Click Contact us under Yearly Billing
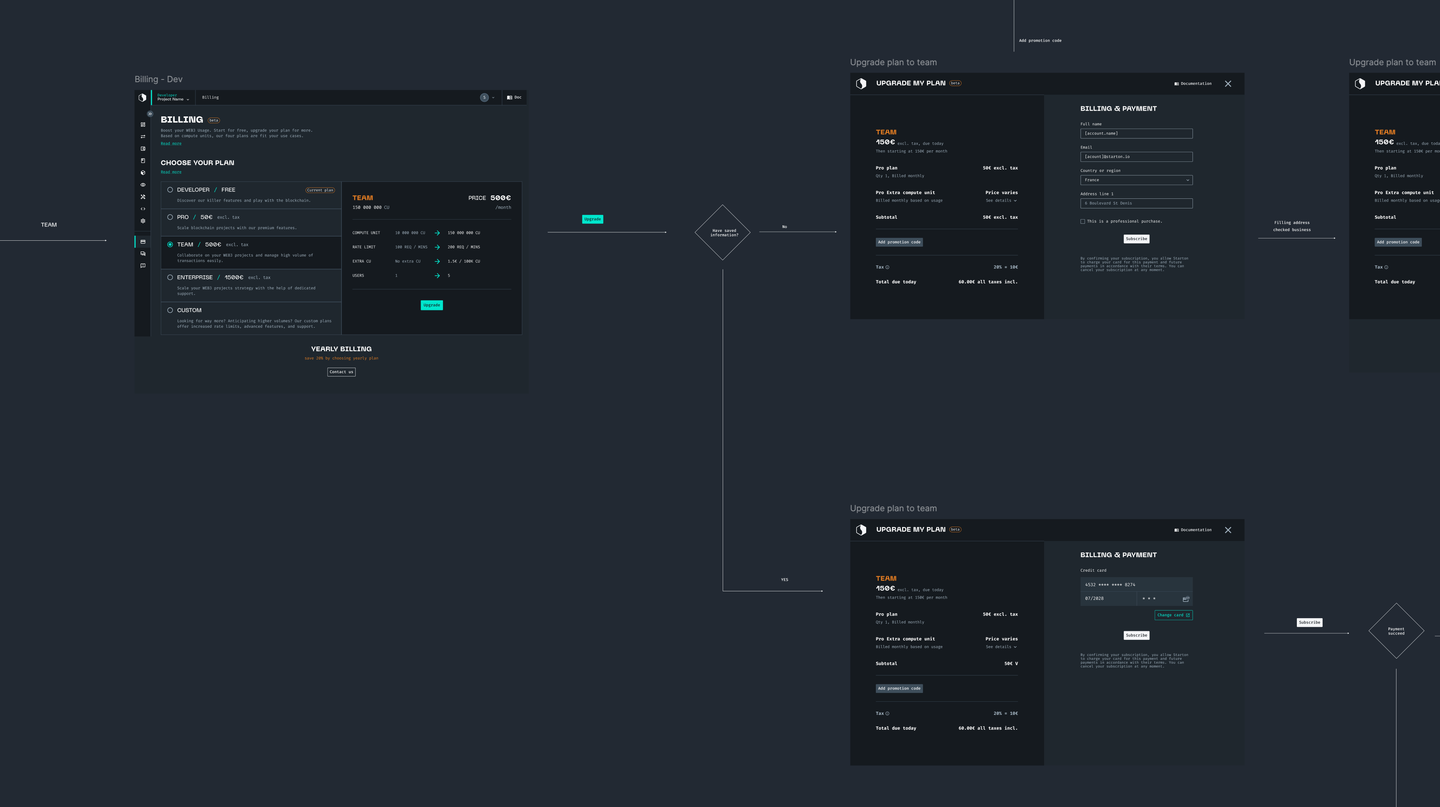Viewport: 1440px width, 807px height. click(341, 372)
